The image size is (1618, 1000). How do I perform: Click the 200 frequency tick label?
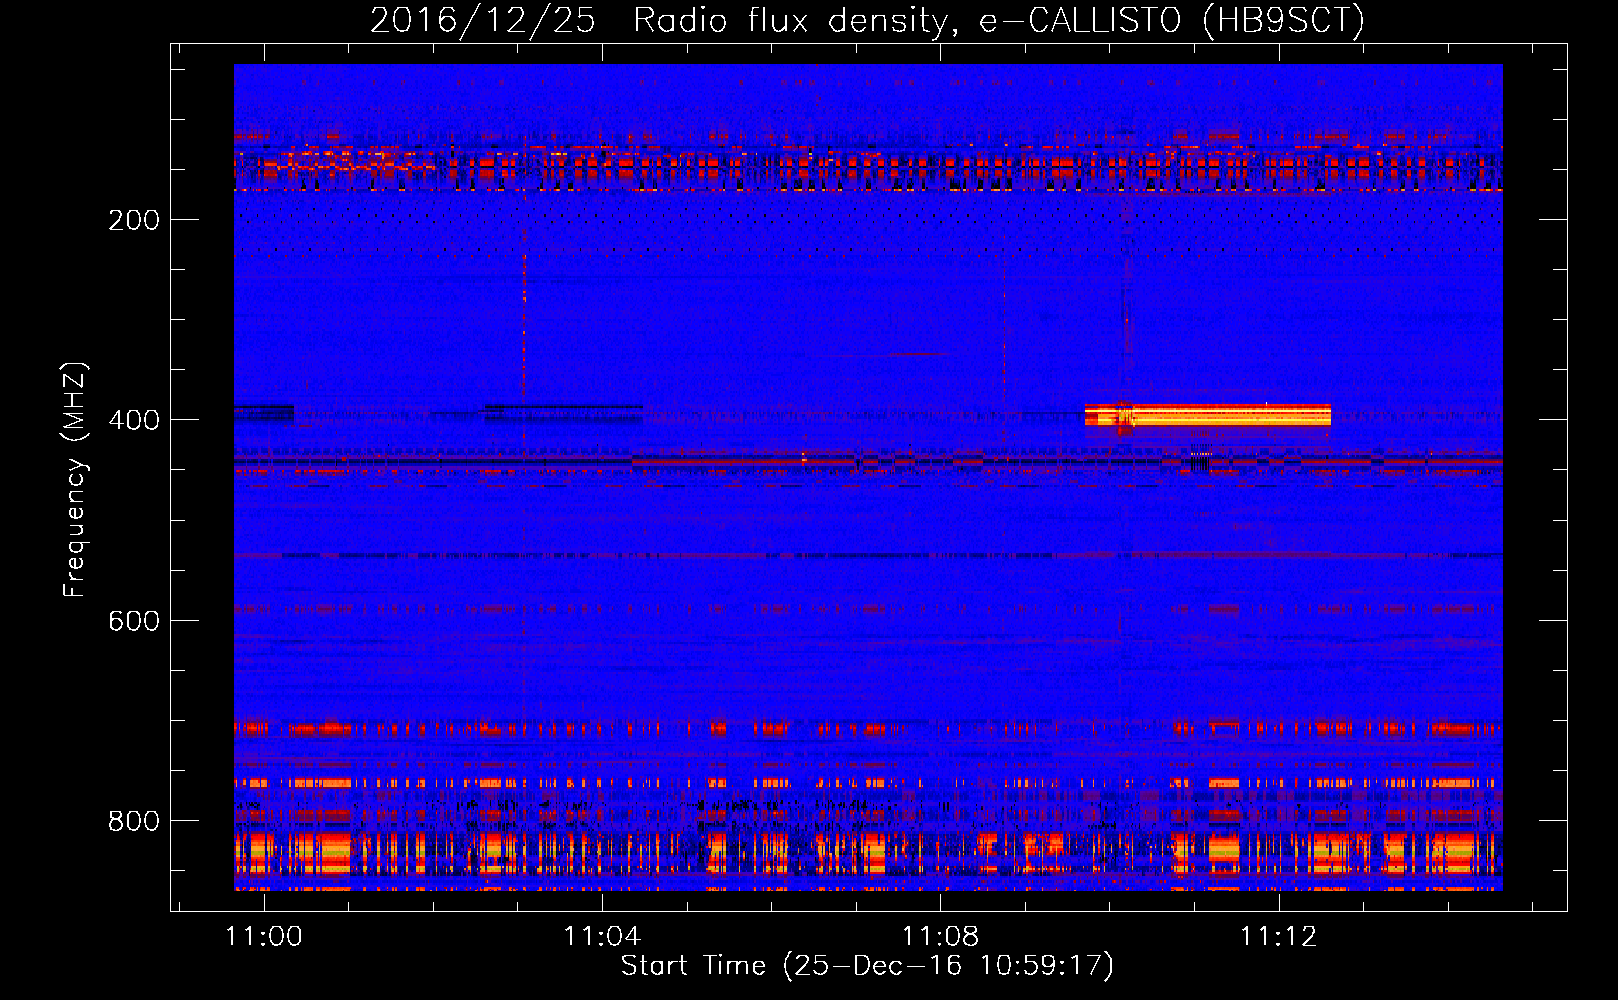tap(134, 220)
